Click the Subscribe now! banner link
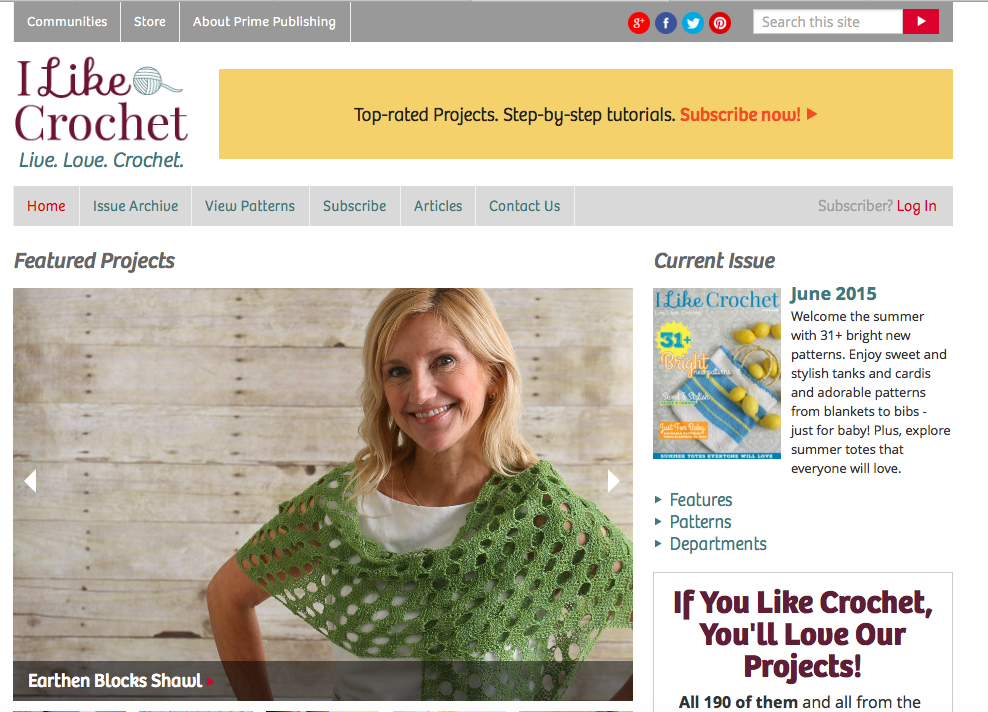The image size is (988, 712). pyautogui.click(x=748, y=115)
